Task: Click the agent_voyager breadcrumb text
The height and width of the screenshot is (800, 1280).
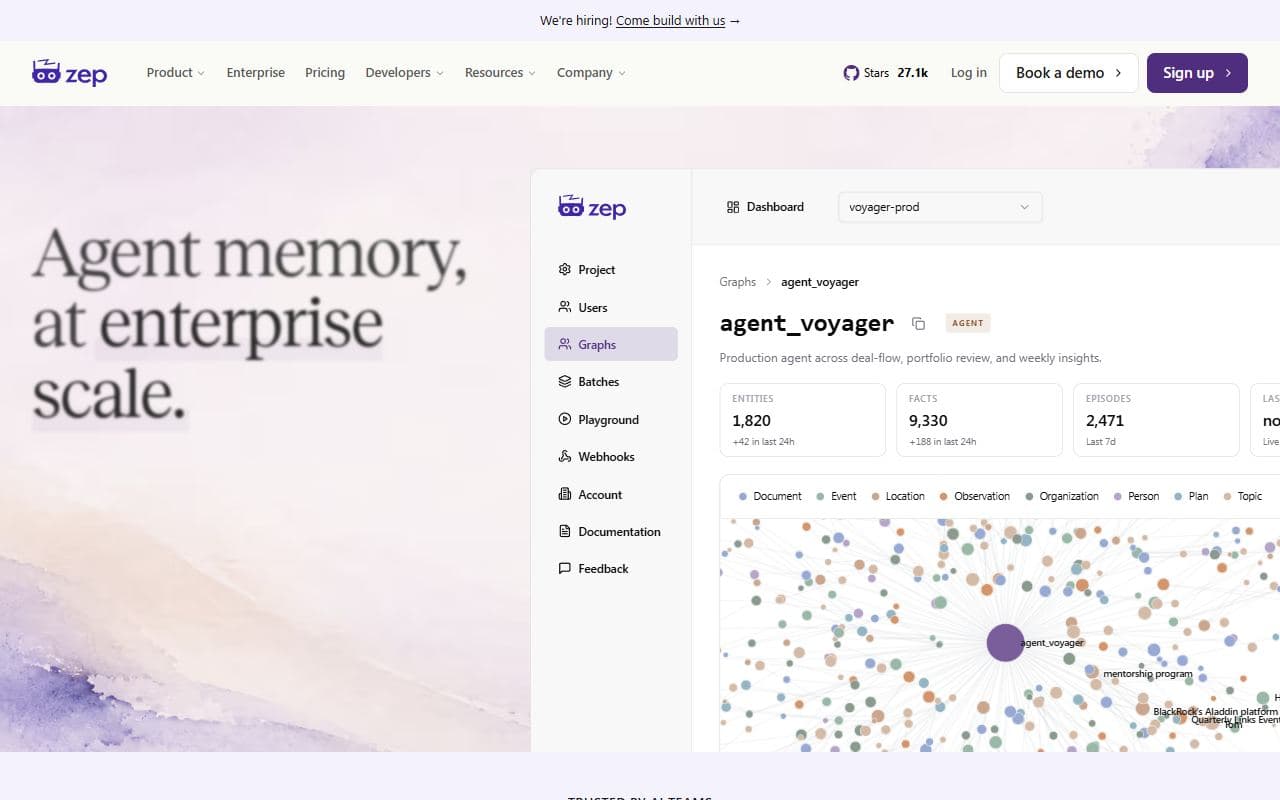Action: [820, 282]
